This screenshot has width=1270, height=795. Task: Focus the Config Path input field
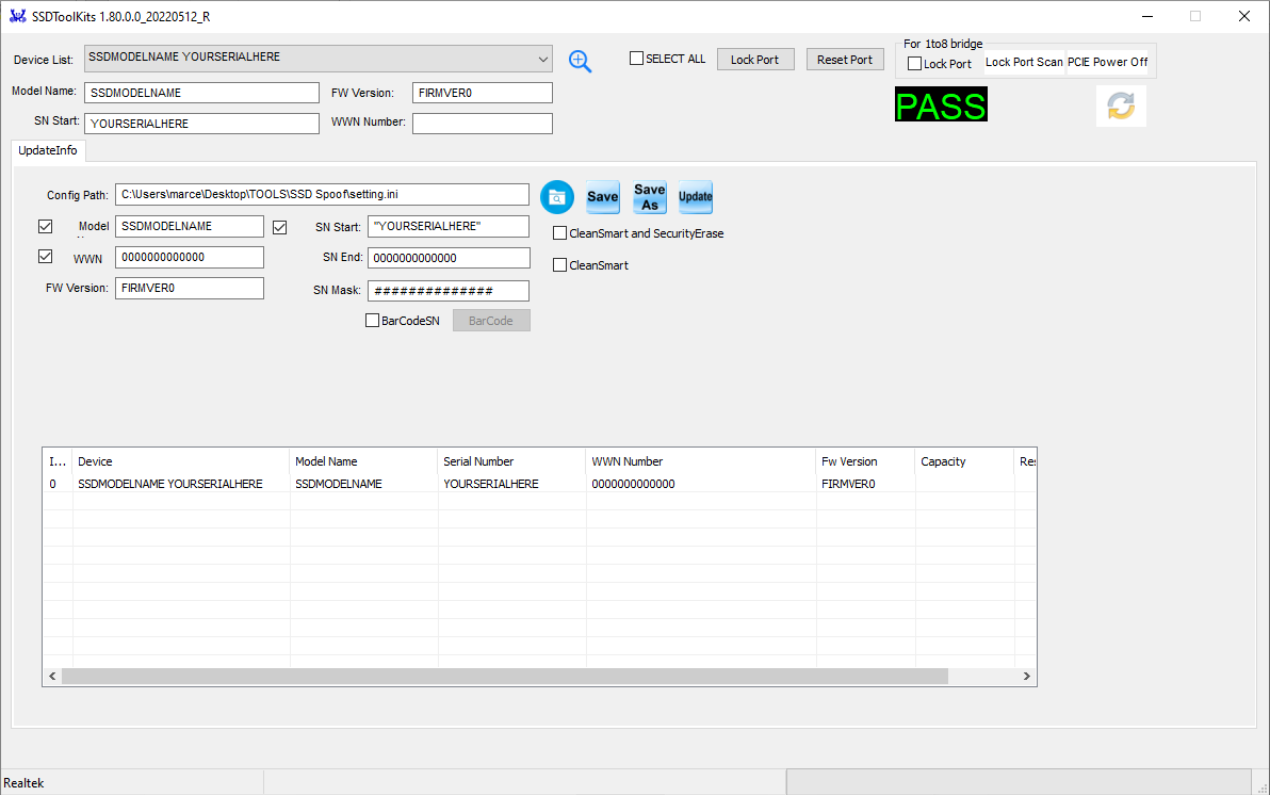tap(322, 194)
